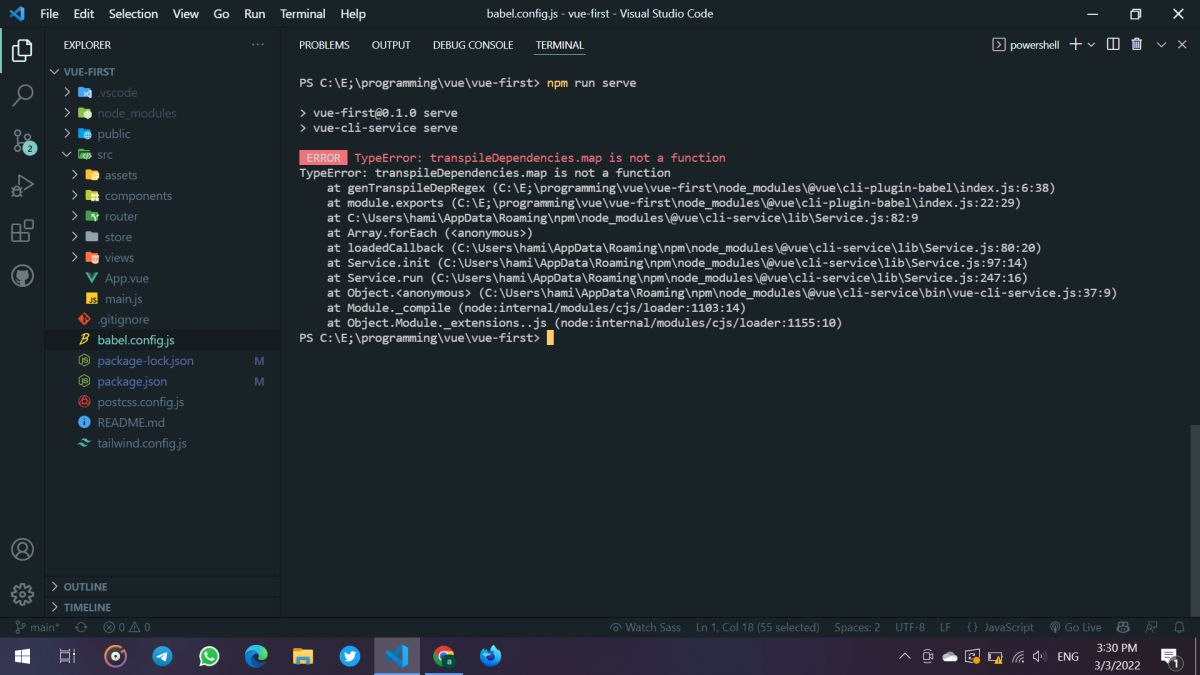Open the Search view icon
The image size is (1200, 675).
[22, 95]
